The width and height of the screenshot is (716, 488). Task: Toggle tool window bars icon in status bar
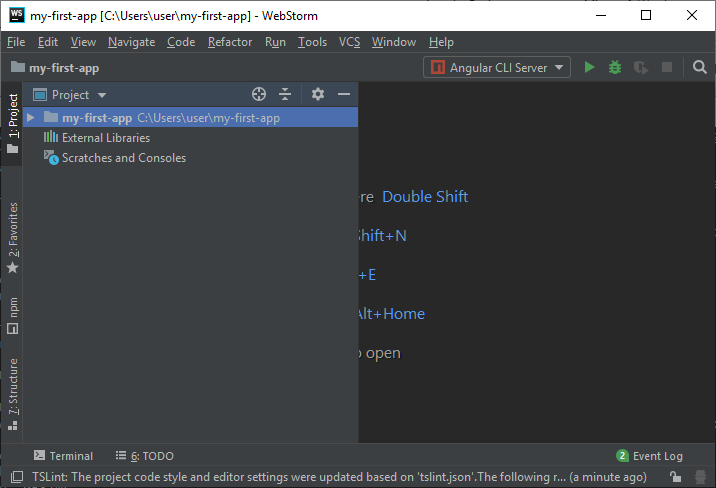(17, 477)
